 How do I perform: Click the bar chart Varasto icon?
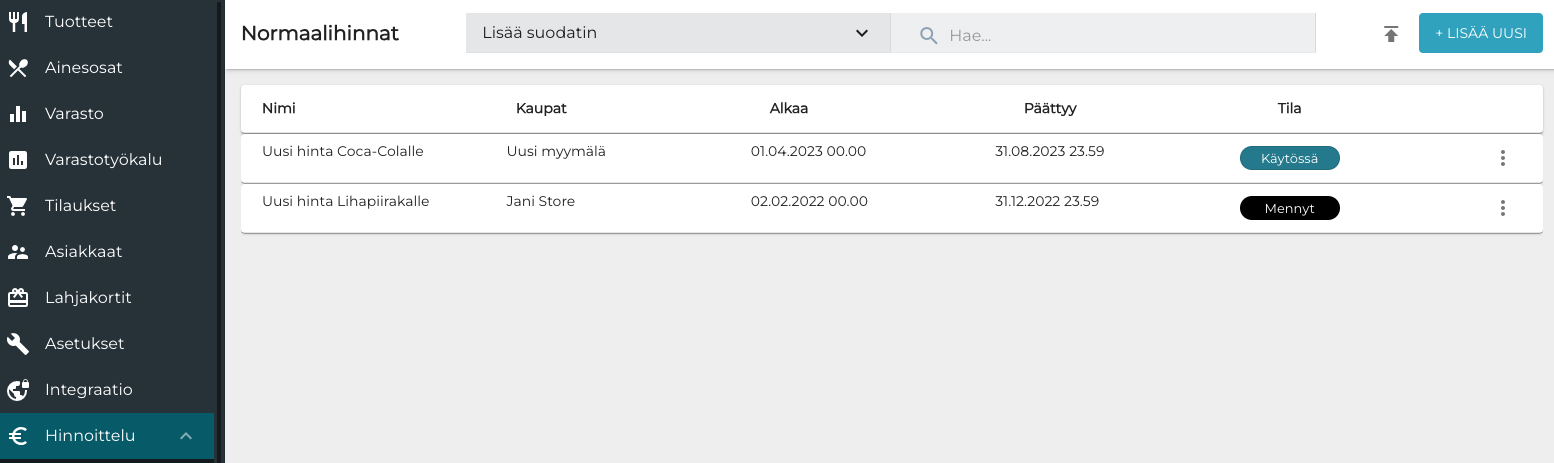pos(18,114)
